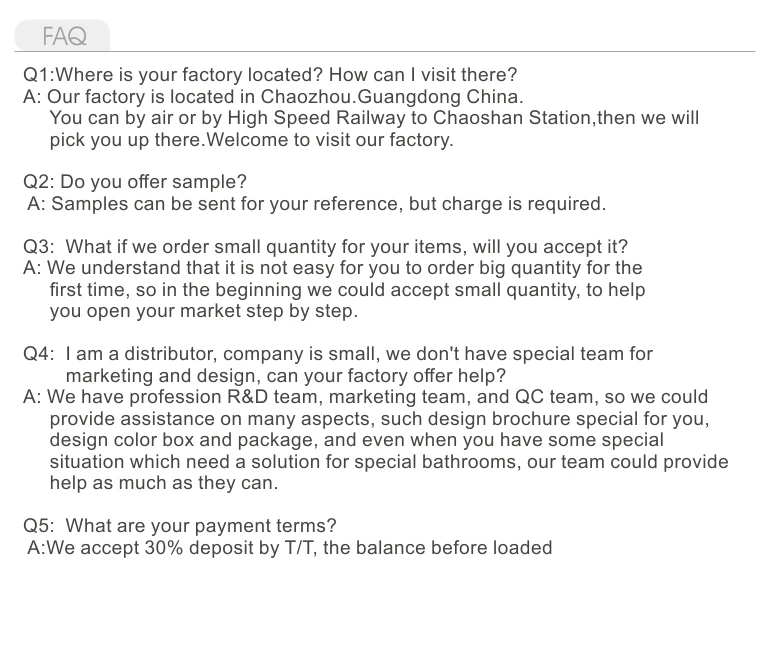Click the line "marketing and design, can your factory"
Screen dimensions: 770x648
tap(285, 376)
